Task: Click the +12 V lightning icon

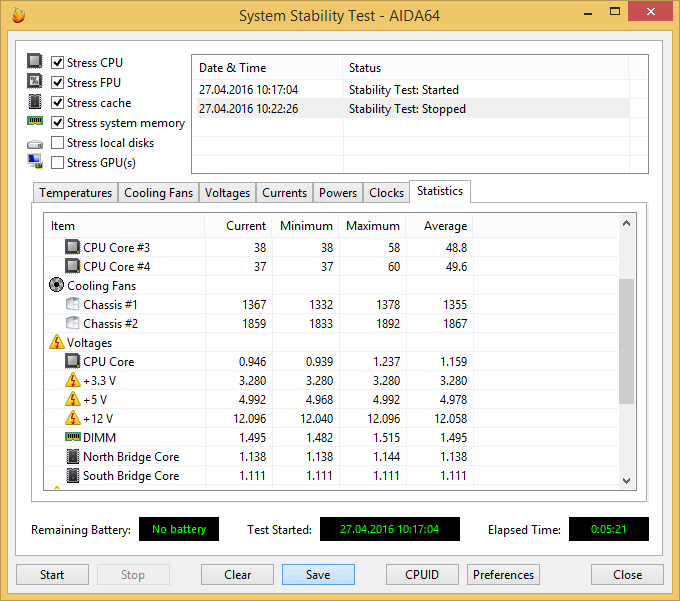Action: point(72,418)
